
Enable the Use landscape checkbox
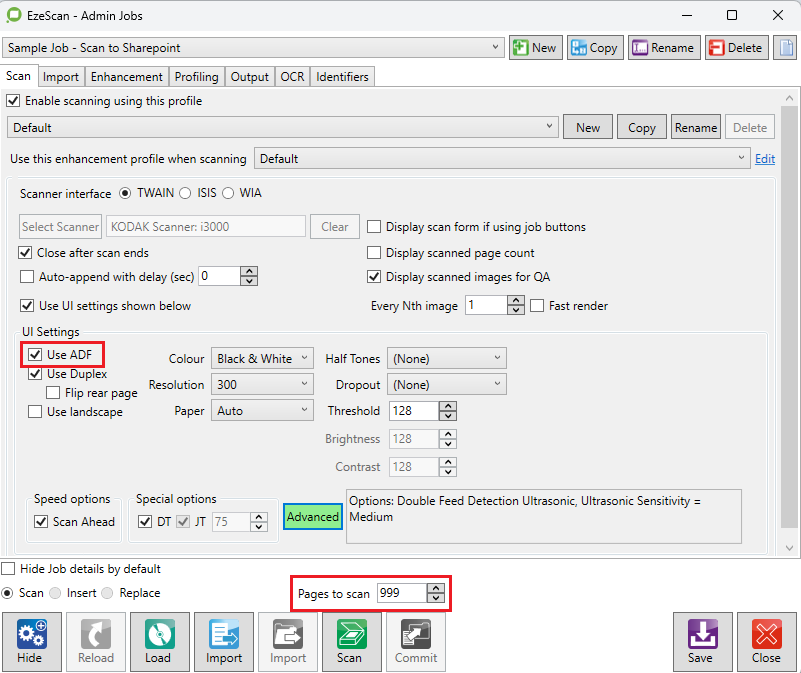(x=36, y=412)
